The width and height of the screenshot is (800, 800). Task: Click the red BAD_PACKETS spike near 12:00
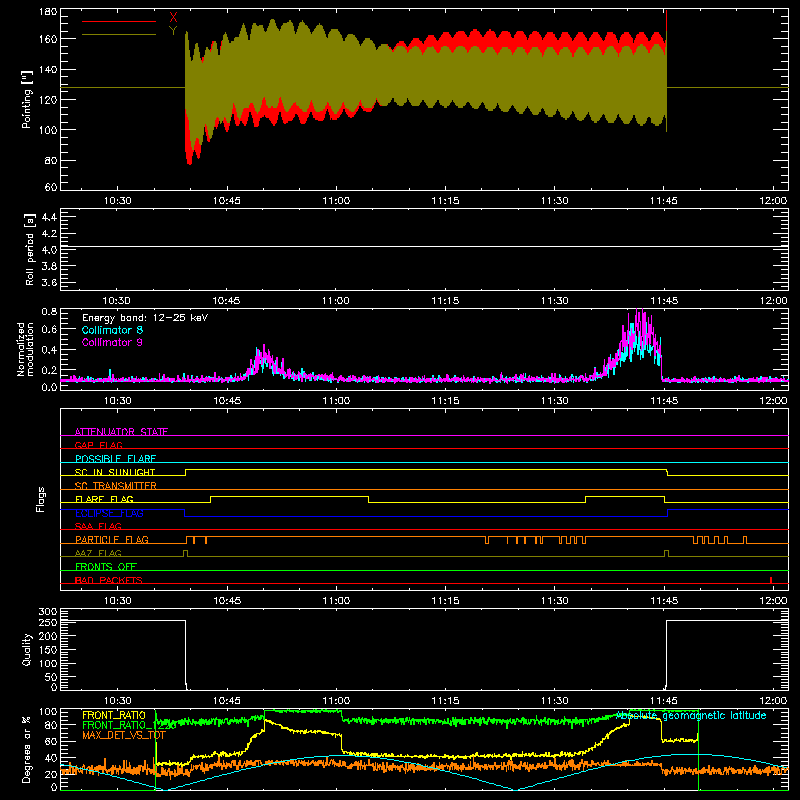tap(771, 580)
